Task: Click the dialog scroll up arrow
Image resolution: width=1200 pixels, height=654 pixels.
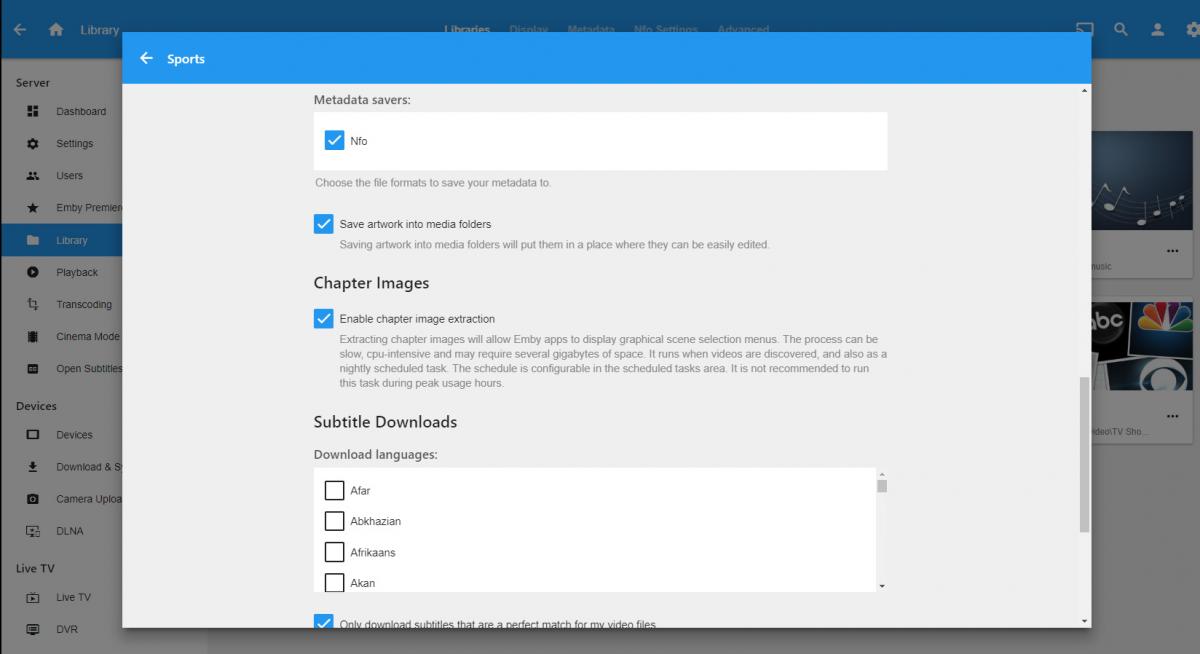Action: pyautogui.click(x=1085, y=90)
